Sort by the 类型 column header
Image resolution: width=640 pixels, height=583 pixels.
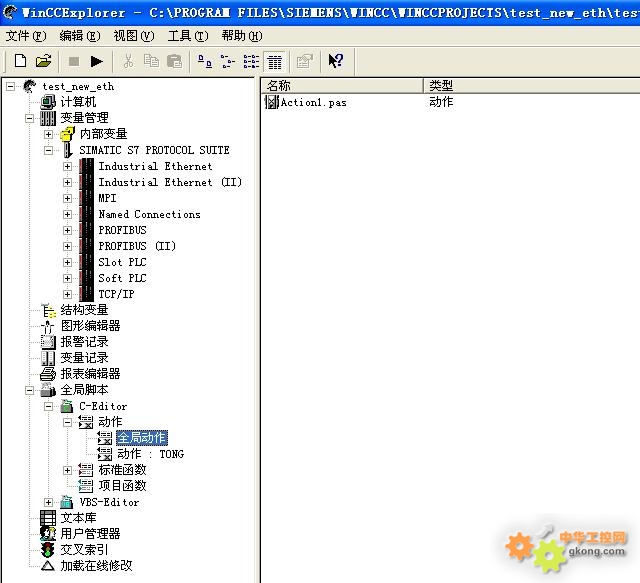pyautogui.click(x=532, y=85)
